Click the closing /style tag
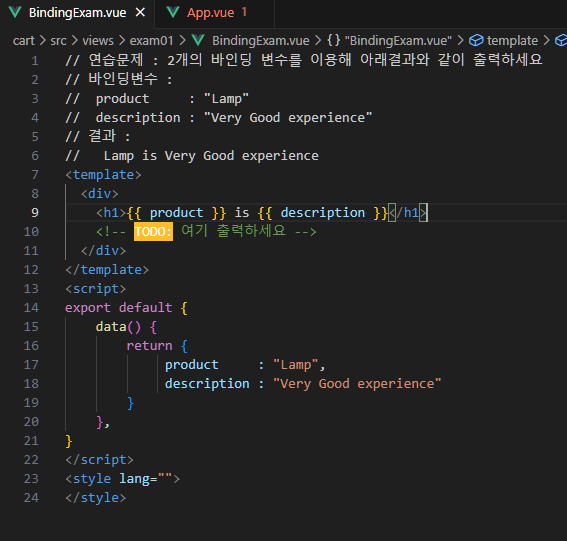Image resolution: width=567 pixels, height=541 pixels. [95, 498]
